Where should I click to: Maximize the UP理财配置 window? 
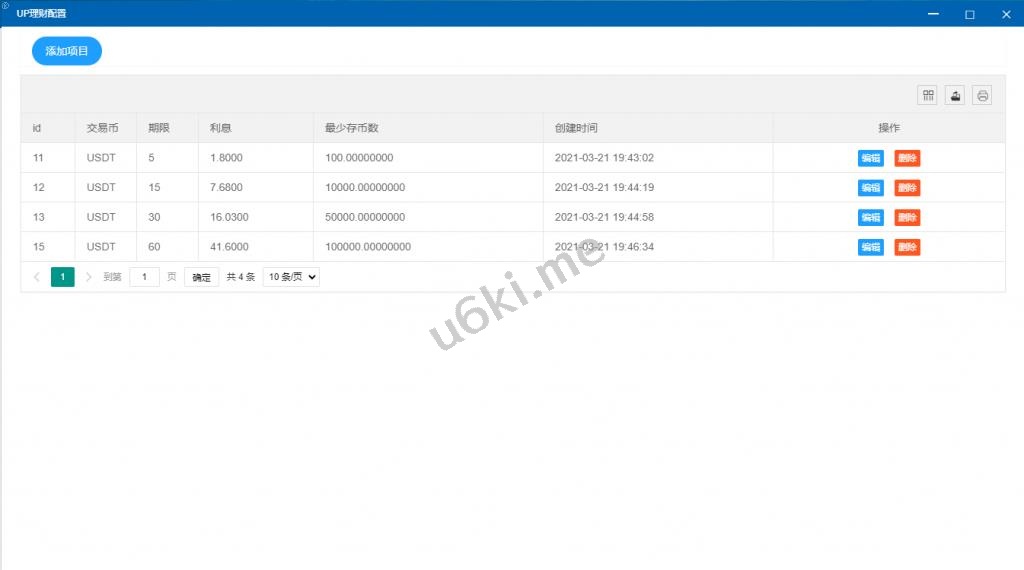click(x=969, y=14)
